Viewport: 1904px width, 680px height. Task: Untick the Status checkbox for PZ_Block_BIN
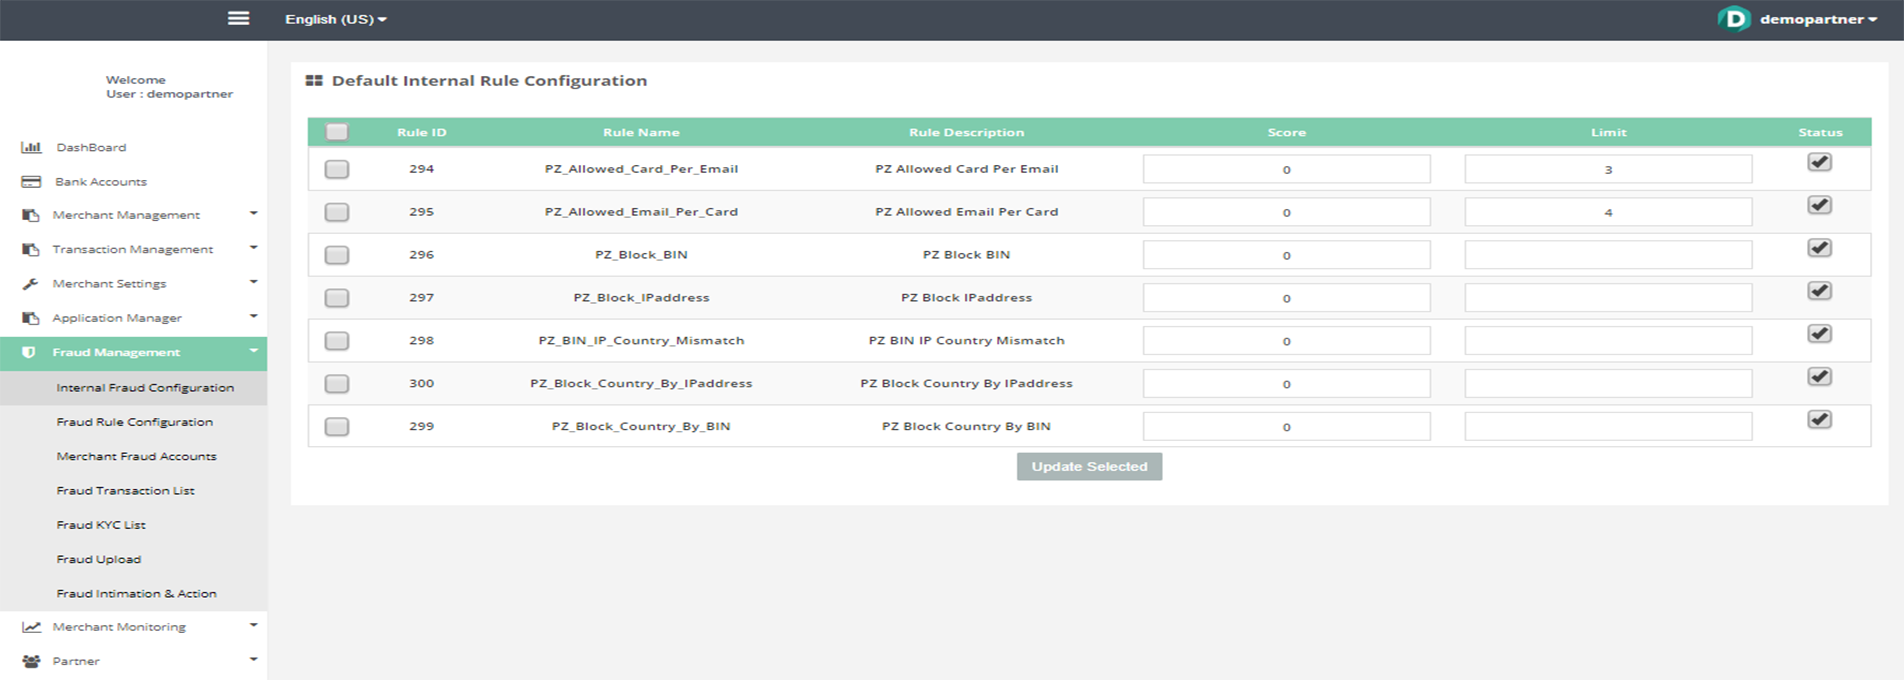pyautogui.click(x=1819, y=248)
